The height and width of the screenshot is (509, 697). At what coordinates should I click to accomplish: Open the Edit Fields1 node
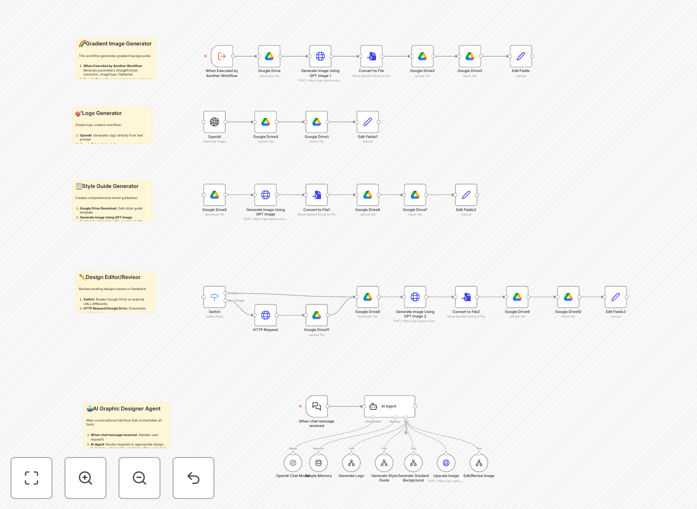(368, 122)
